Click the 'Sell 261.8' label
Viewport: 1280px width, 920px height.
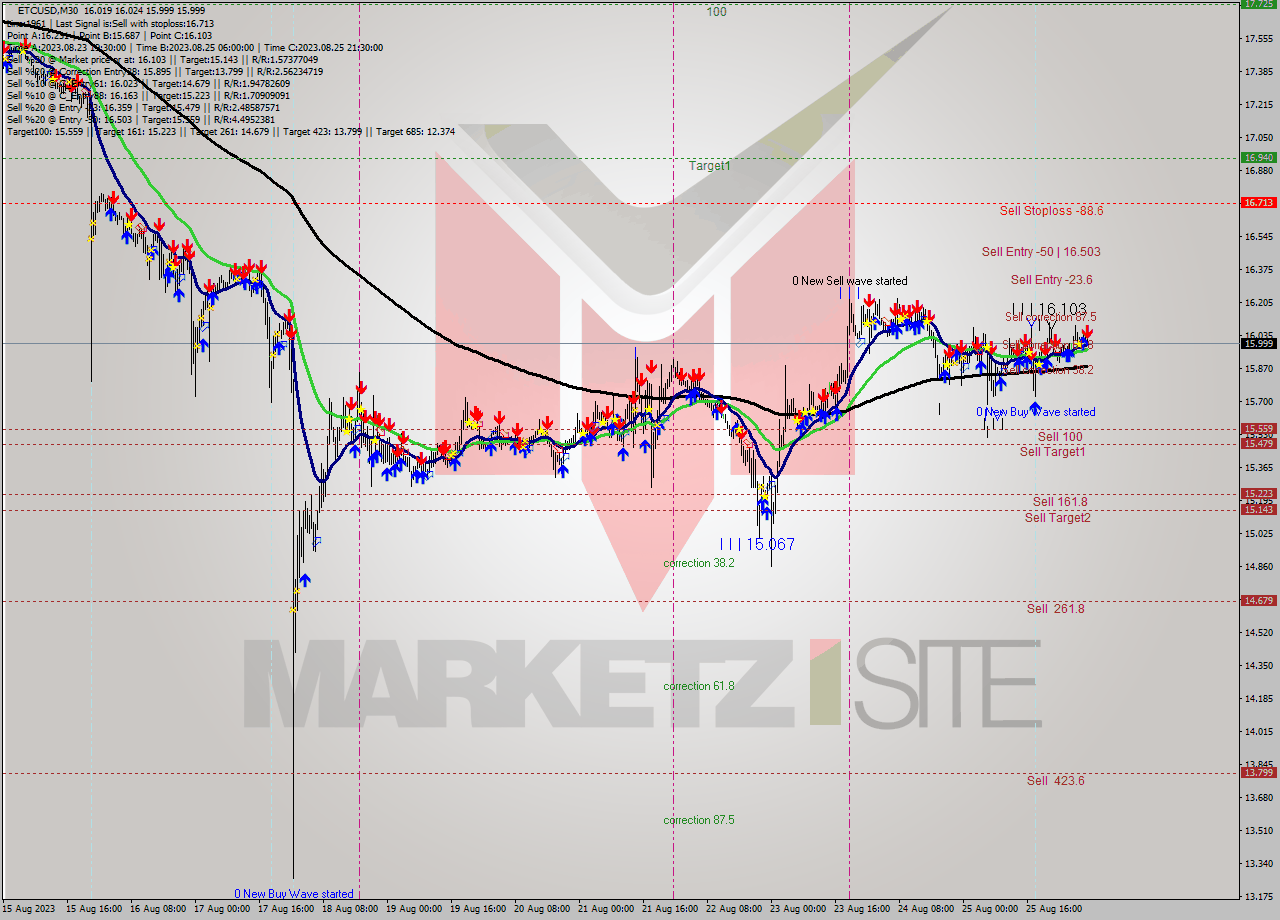tap(1055, 609)
